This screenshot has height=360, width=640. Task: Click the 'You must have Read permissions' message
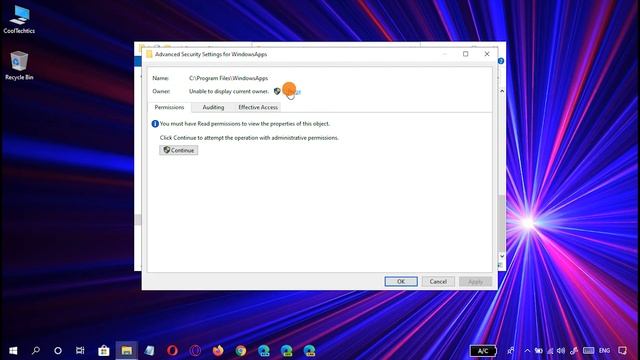coord(245,124)
